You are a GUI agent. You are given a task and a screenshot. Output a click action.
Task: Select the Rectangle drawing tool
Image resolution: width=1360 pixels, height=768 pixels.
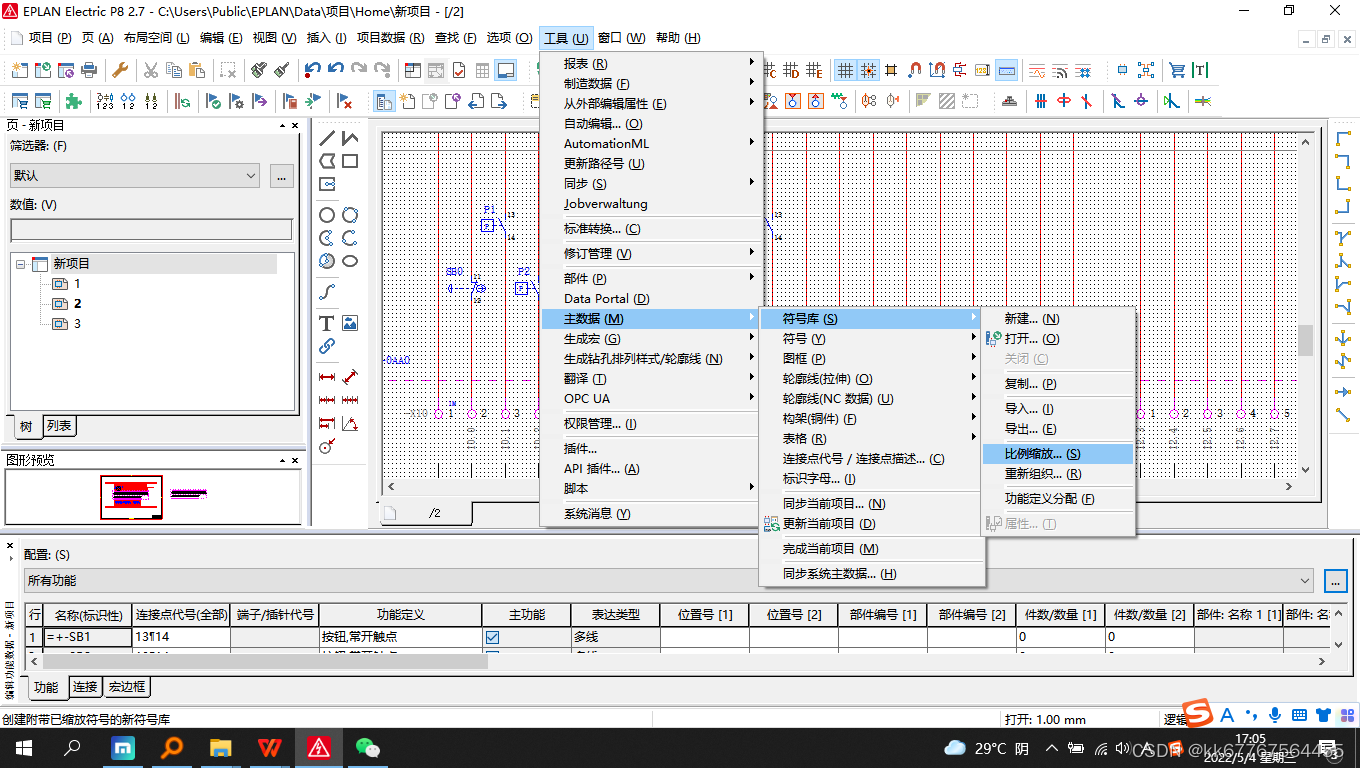click(x=350, y=161)
